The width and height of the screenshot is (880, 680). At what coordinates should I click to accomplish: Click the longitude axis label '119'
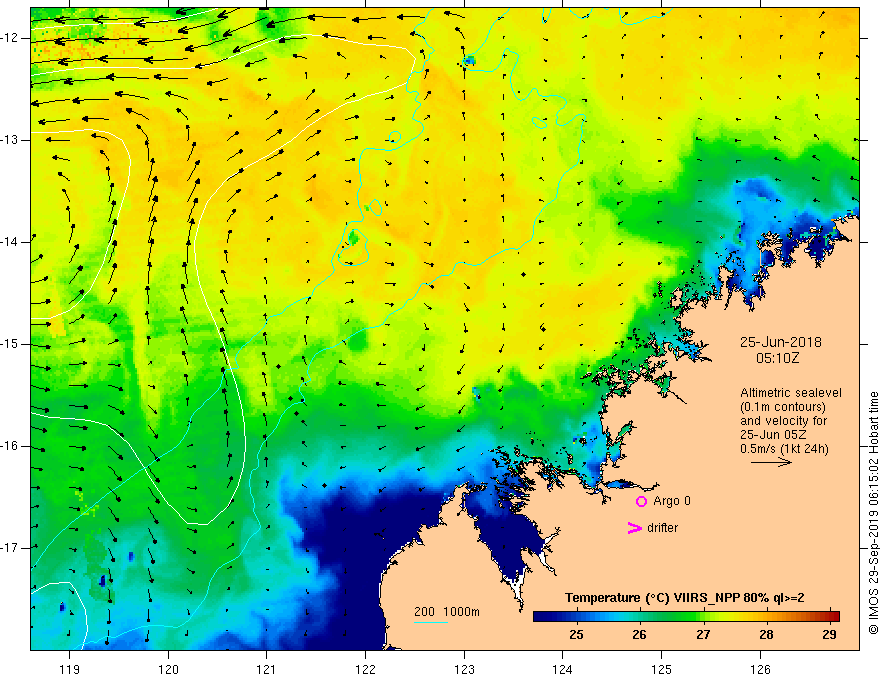[70, 669]
